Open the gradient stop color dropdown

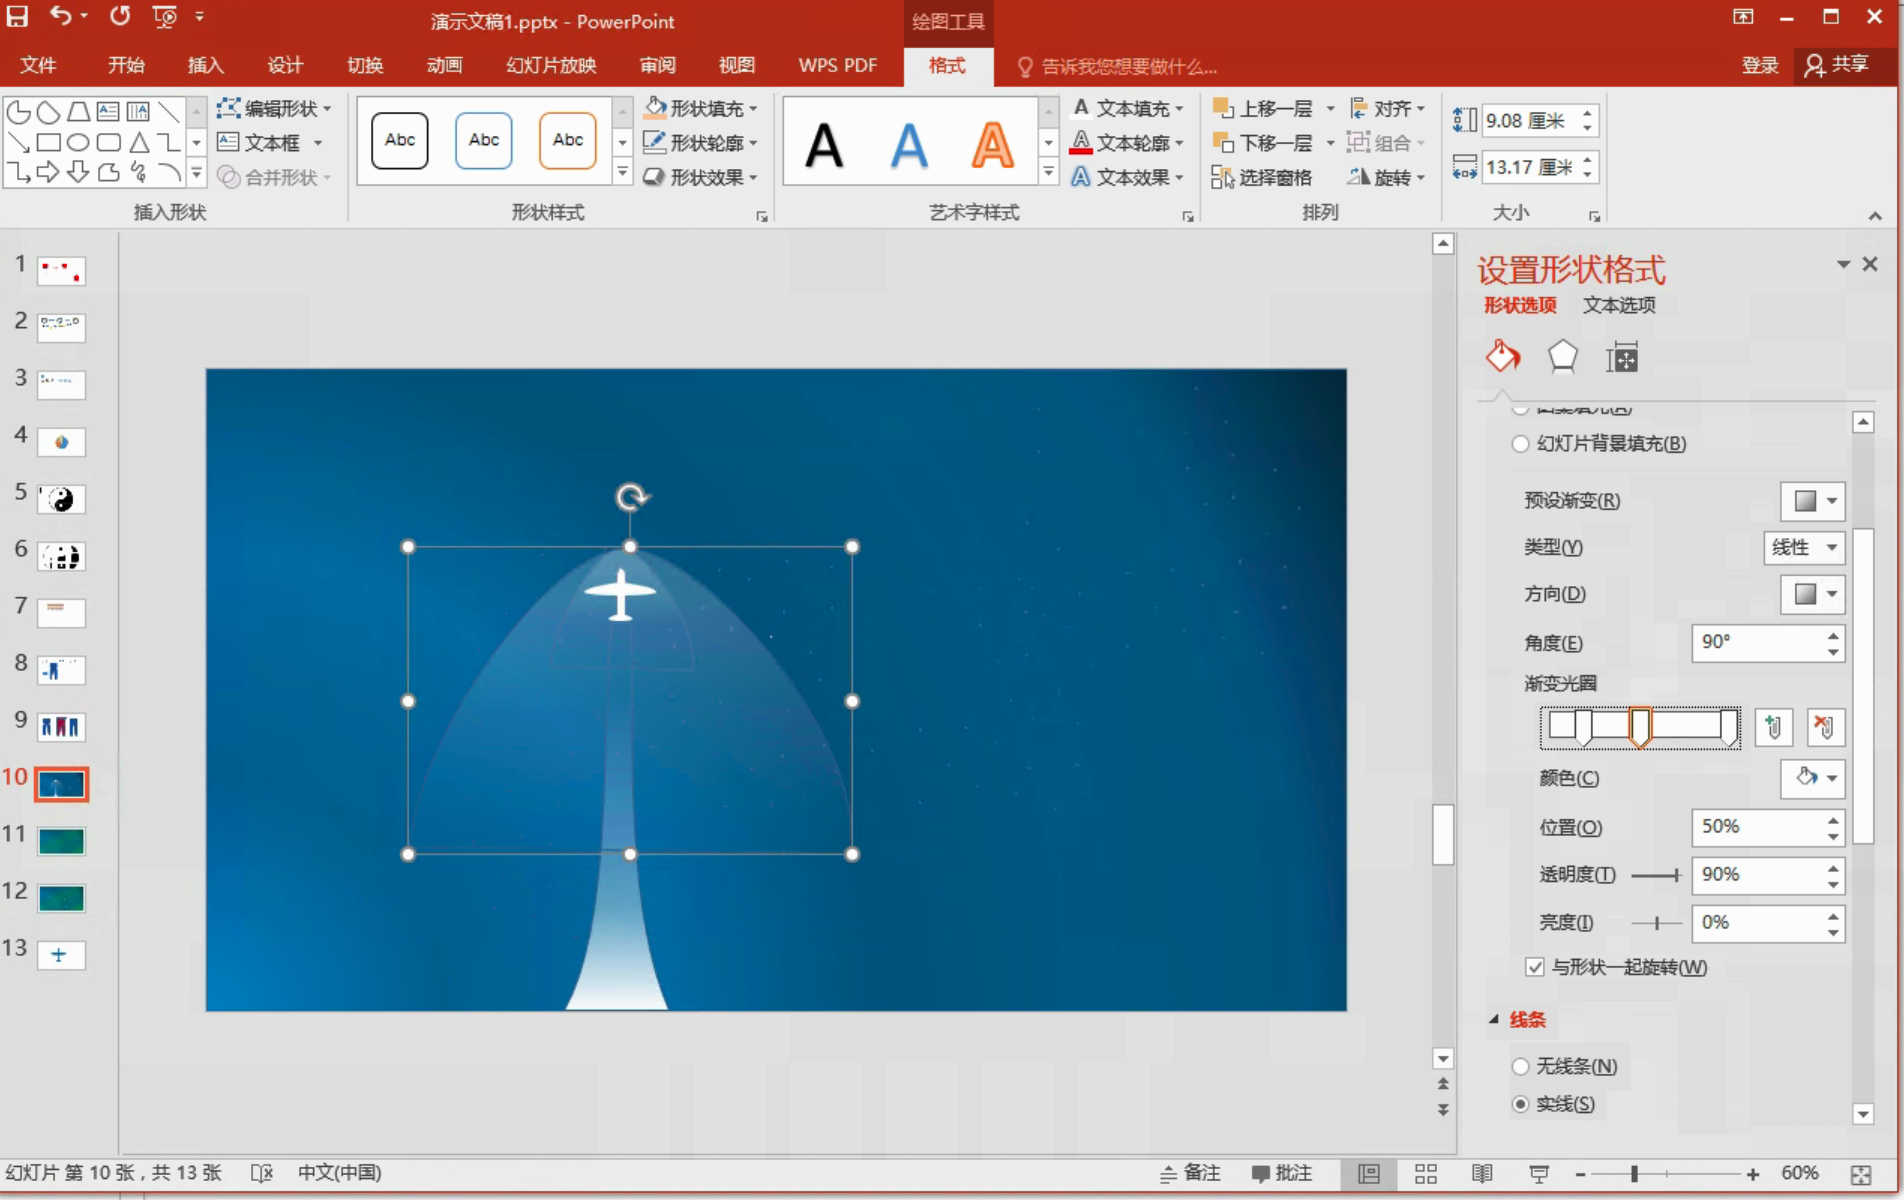pyautogui.click(x=1812, y=778)
